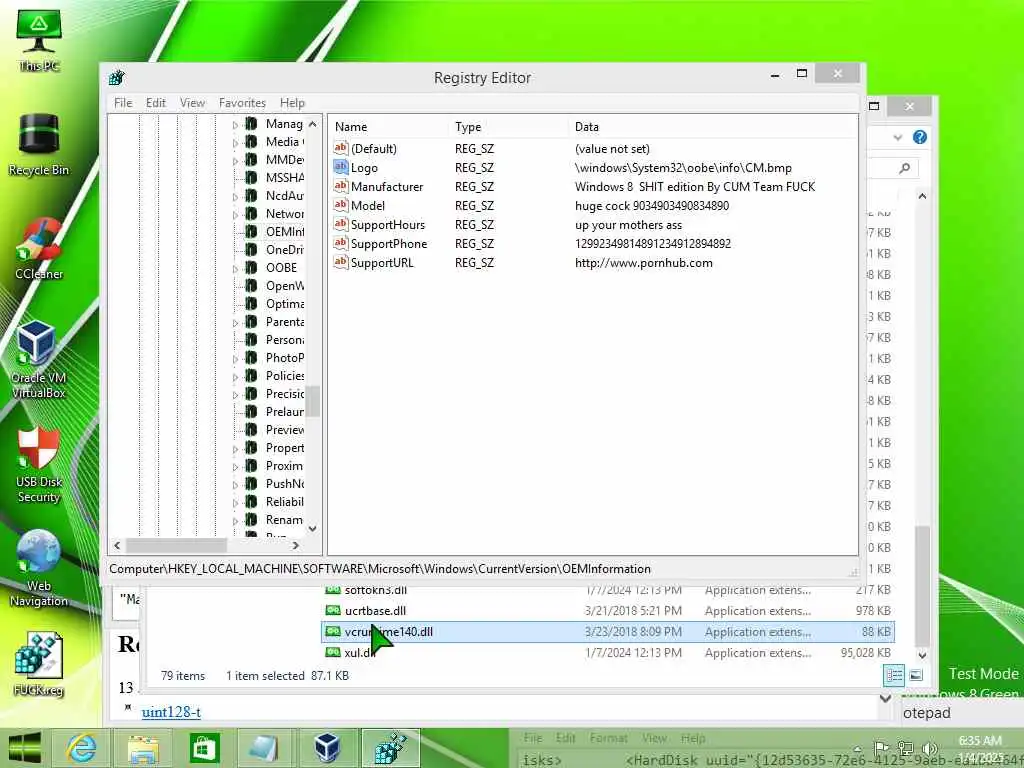Expand the MMDevices key in the tree
This screenshot has height=768, width=1024.
(x=235, y=161)
